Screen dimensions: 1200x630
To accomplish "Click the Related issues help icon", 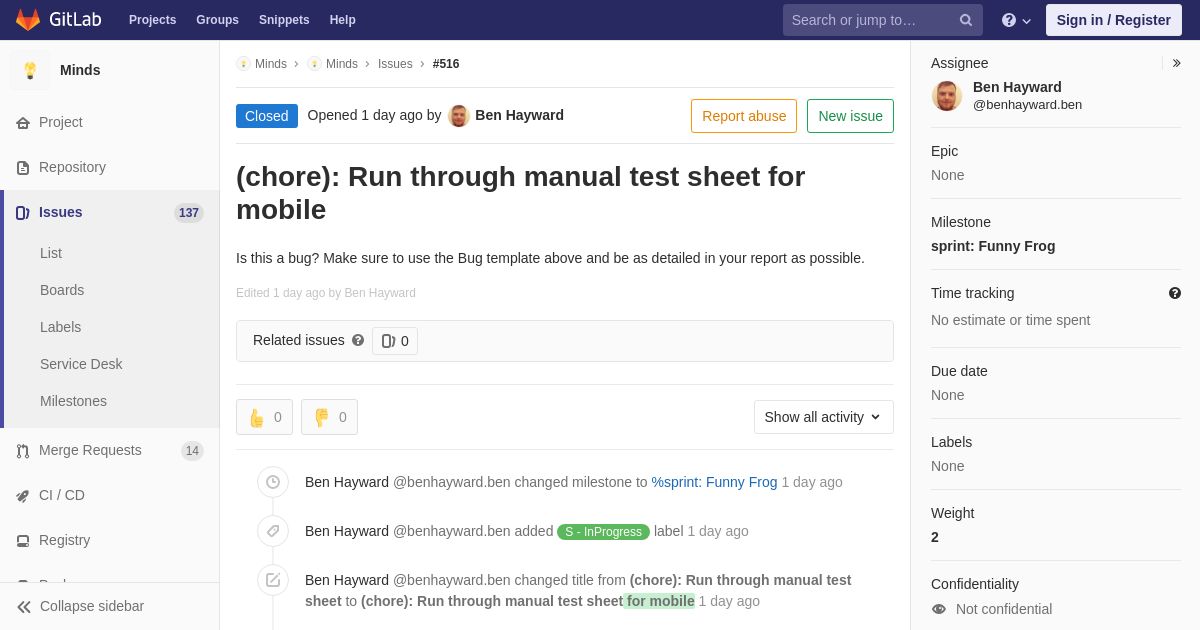I will point(358,340).
